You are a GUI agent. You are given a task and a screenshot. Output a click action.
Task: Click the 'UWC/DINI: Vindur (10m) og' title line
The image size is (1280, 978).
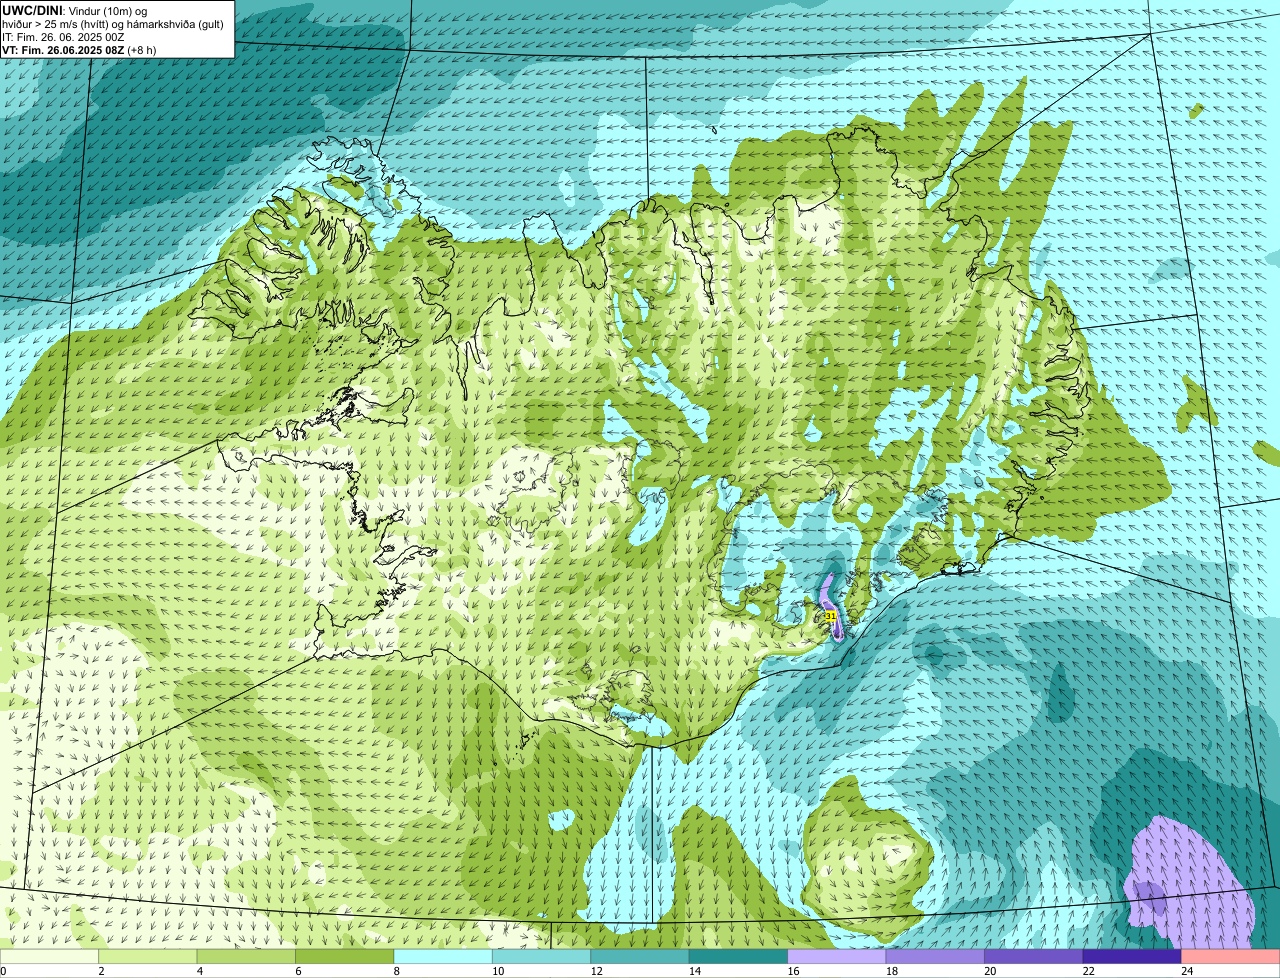(75, 10)
